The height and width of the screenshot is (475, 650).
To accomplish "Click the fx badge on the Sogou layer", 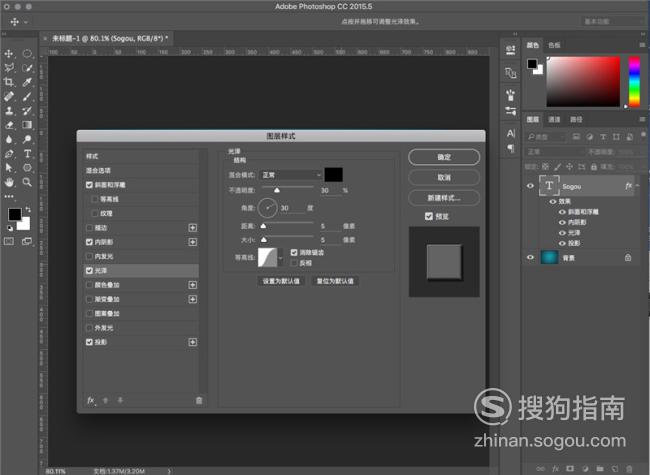I will pyautogui.click(x=628, y=186).
